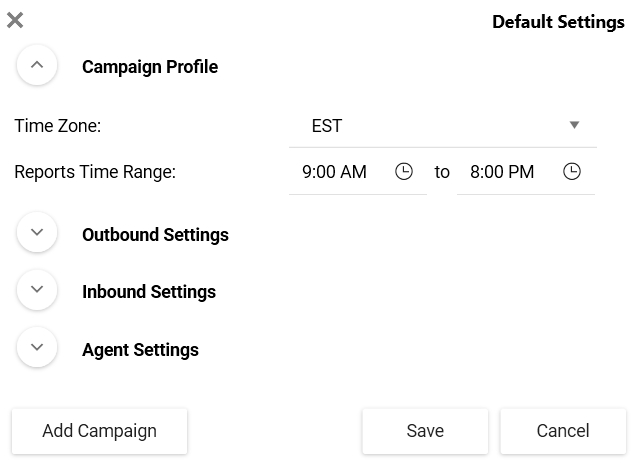Expand the Outbound Settings section

pyautogui.click(x=37, y=232)
